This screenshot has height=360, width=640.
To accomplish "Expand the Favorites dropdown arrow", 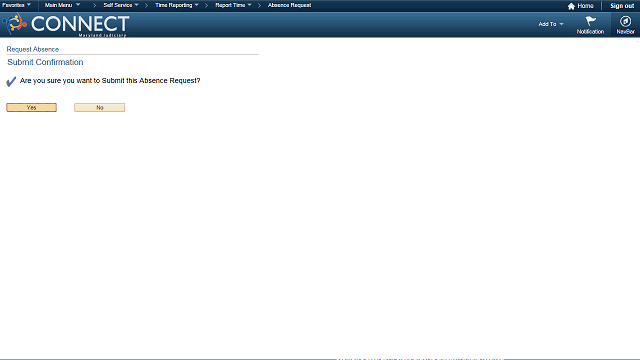I will pyautogui.click(x=29, y=5).
